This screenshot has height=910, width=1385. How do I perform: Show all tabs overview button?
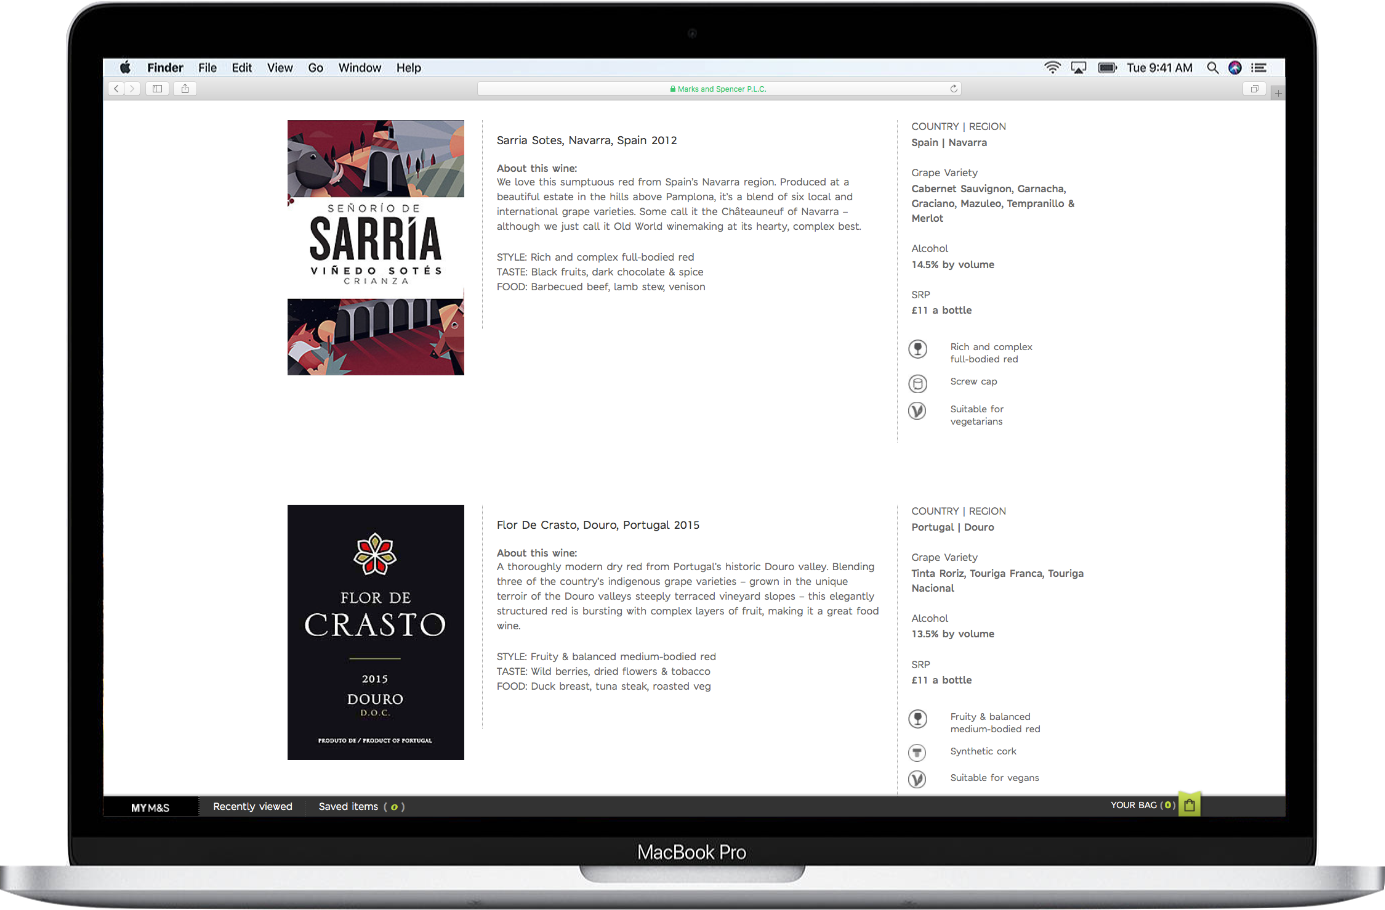pyautogui.click(x=1254, y=89)
